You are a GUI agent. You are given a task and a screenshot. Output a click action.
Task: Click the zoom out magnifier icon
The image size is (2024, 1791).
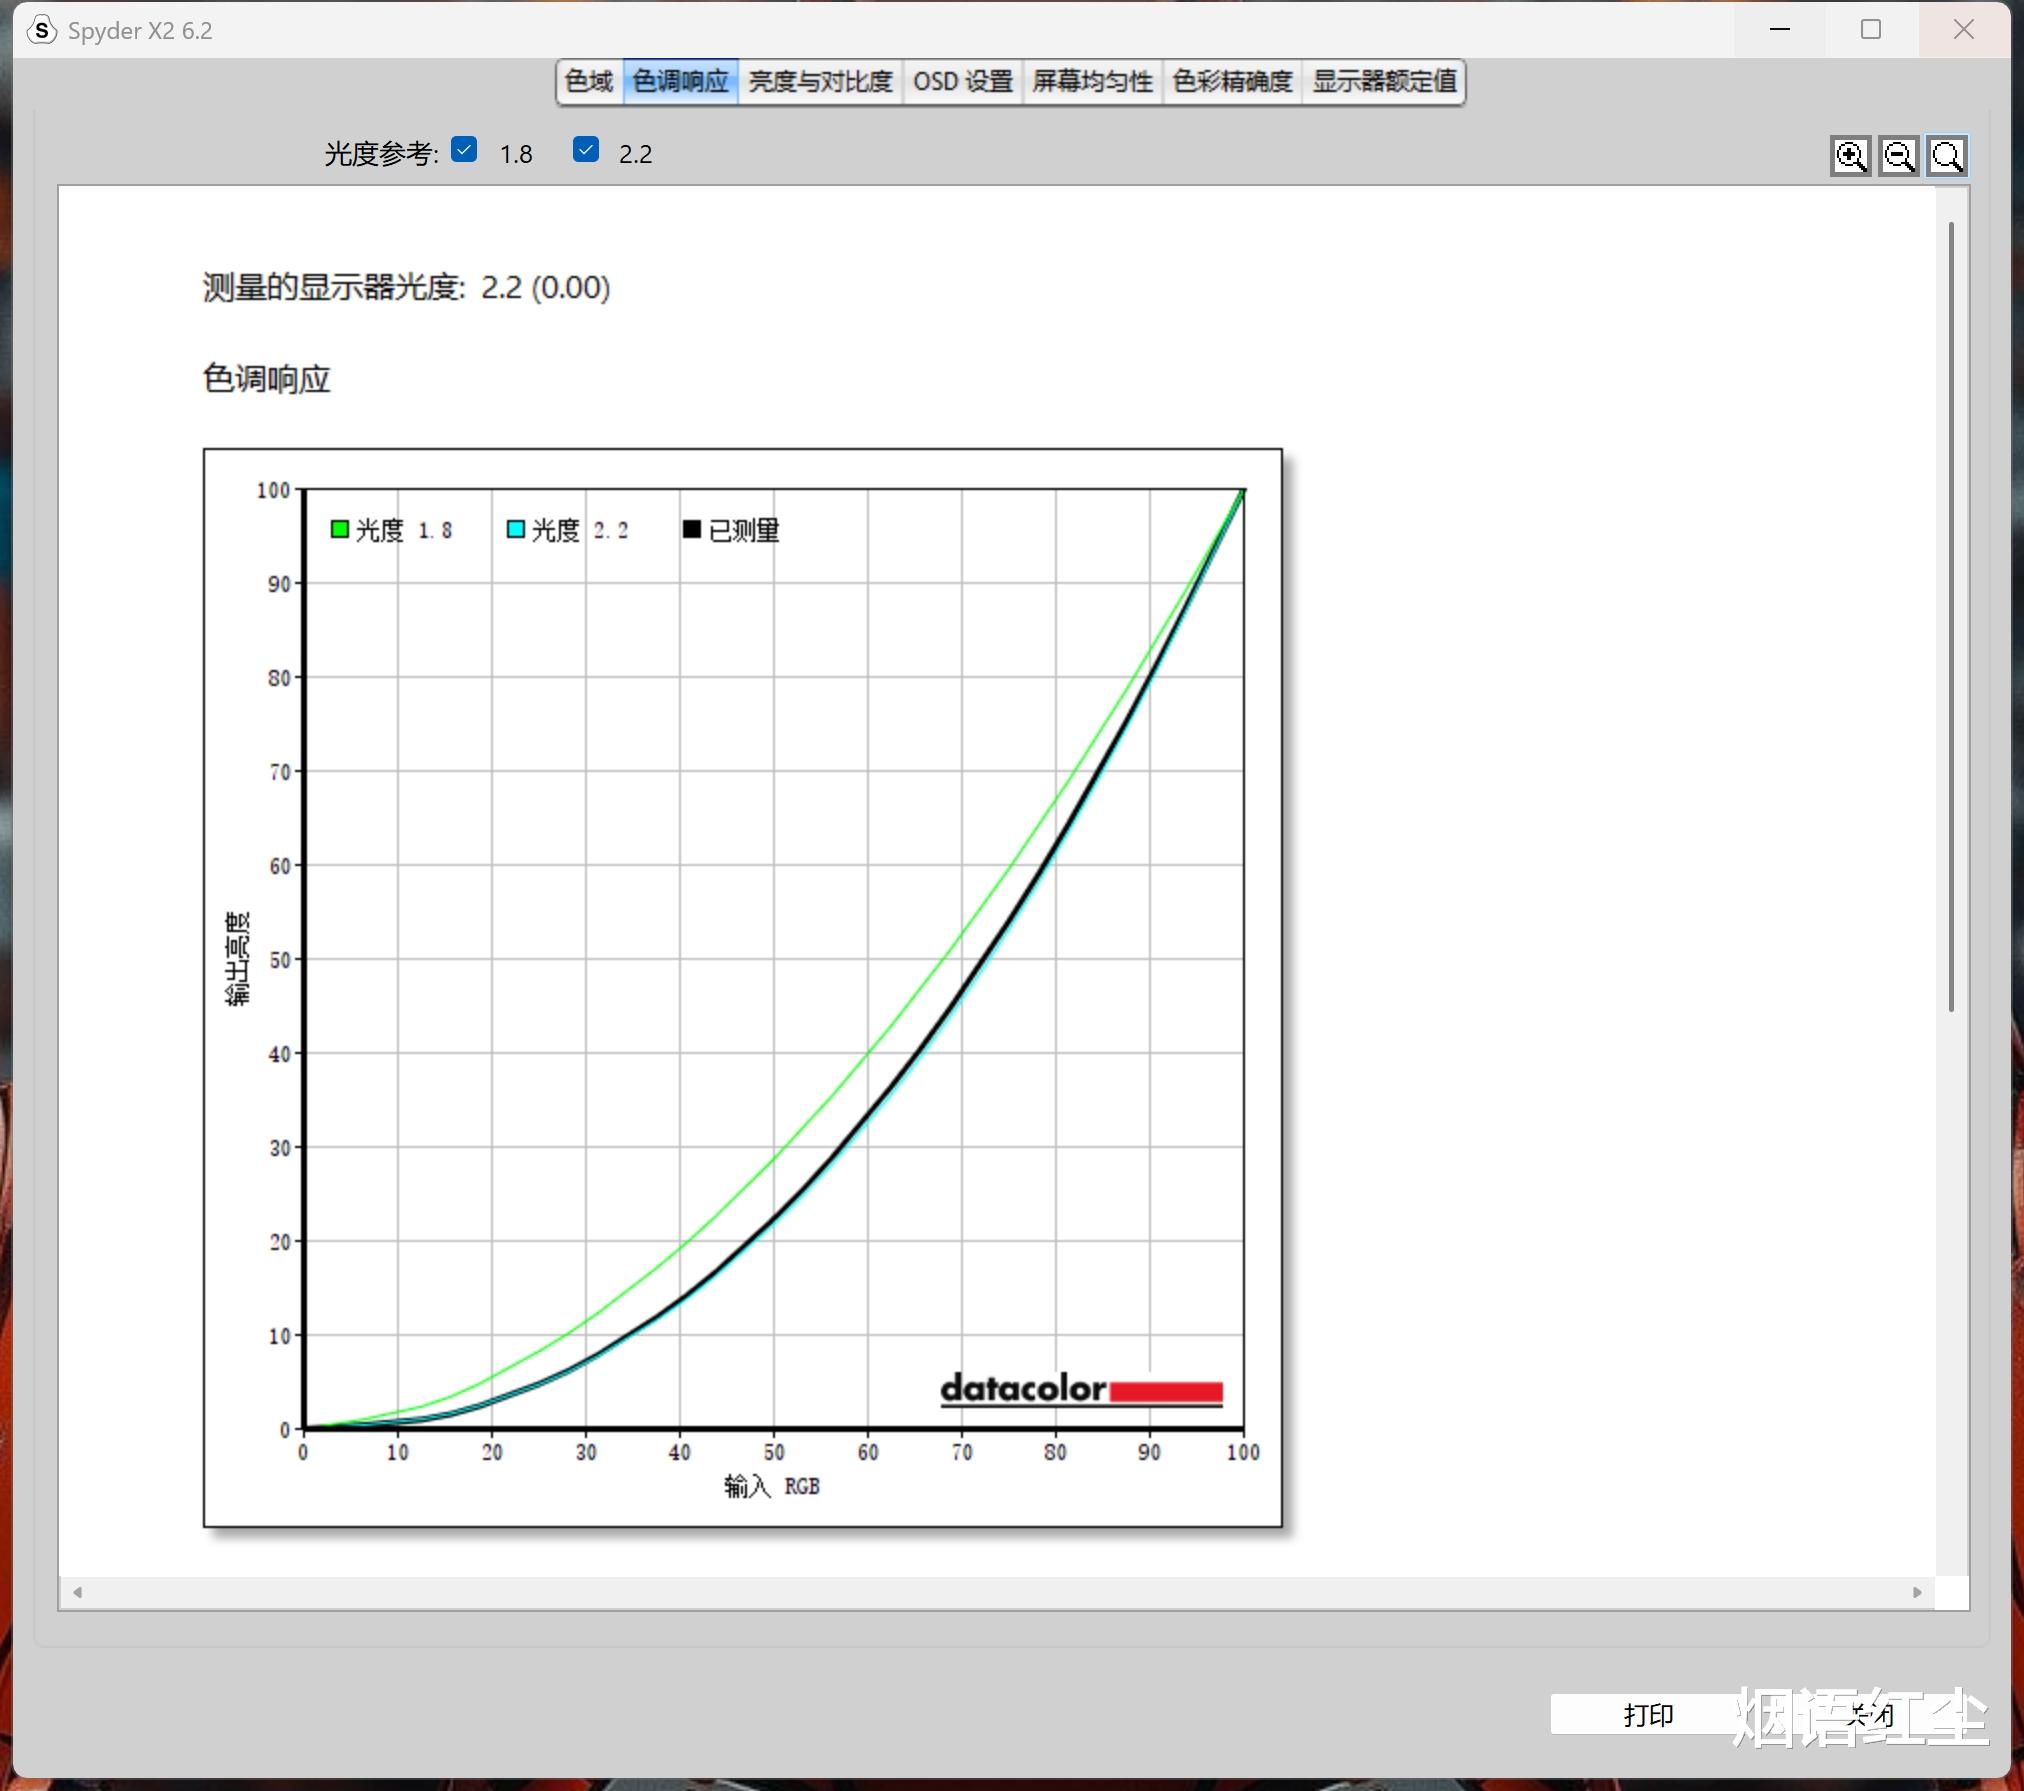click(x=1898, y=156)
